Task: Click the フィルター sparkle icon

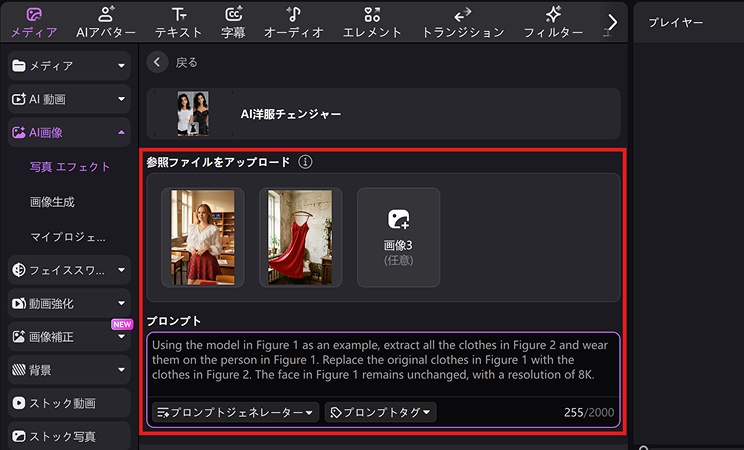Action: [553, 14]
